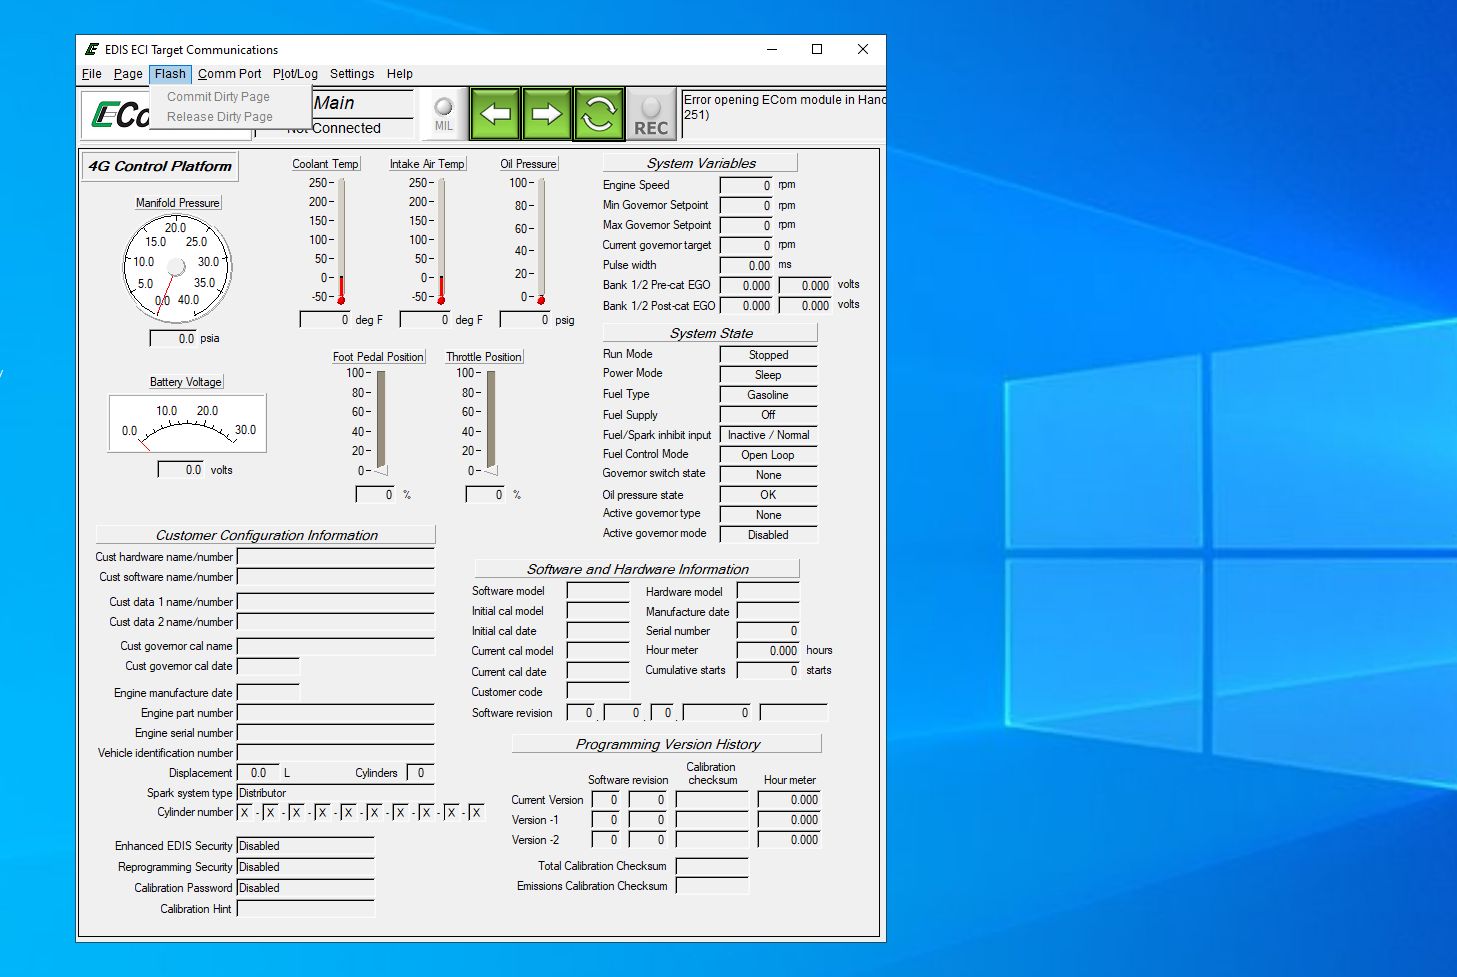This screenshot has height=977, width=1457.
Task: Click the ECom logo in the toolbar
Action: (x=118, y=115)
